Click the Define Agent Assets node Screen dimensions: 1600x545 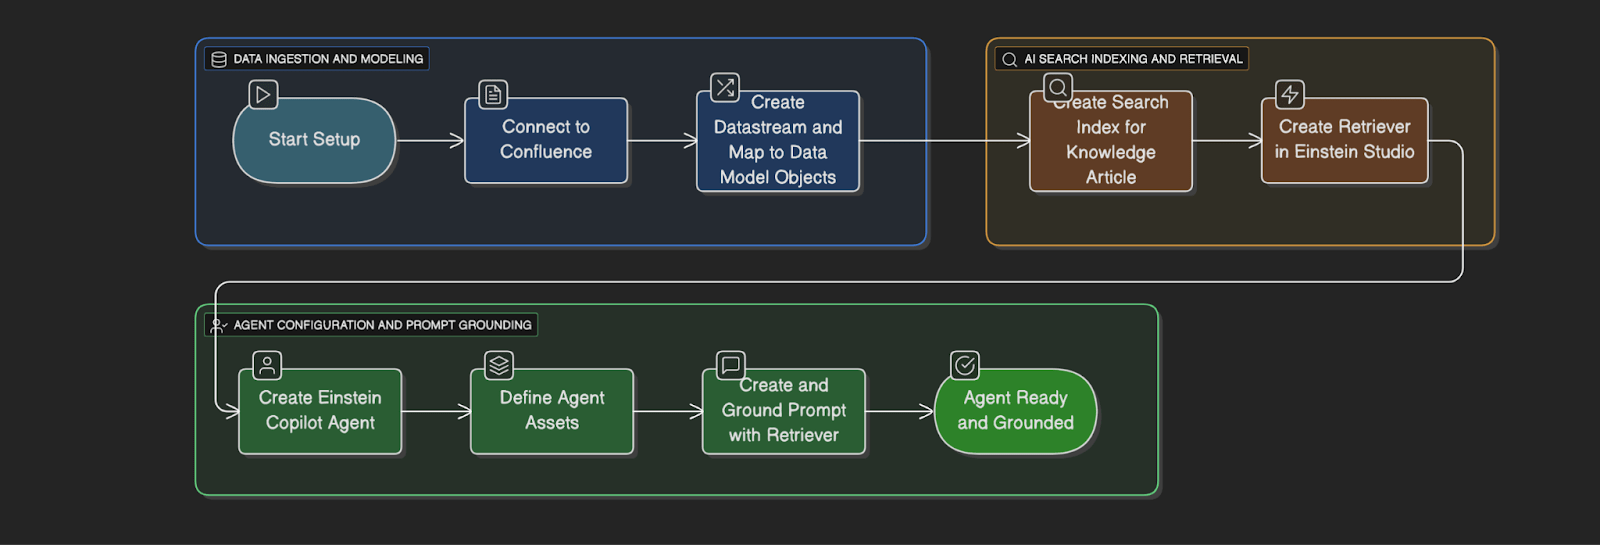(x=552, y=411)
